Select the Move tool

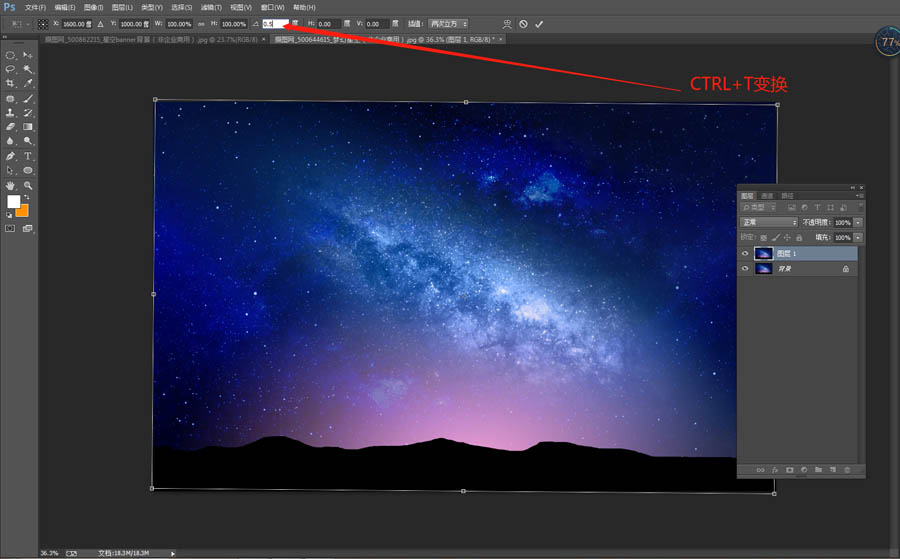(x=28, y=56)
